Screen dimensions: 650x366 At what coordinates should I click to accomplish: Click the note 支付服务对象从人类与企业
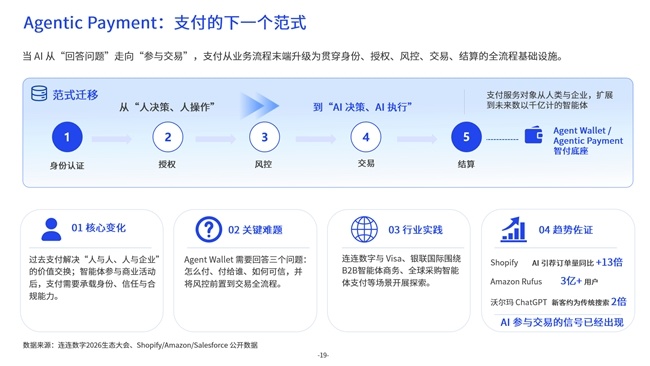coord(549,100)
